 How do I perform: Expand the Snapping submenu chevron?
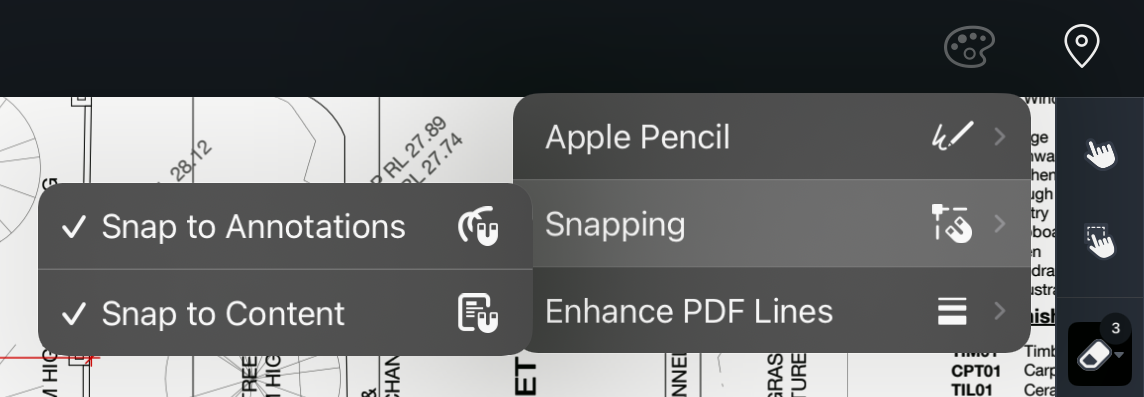[1000, 223]
